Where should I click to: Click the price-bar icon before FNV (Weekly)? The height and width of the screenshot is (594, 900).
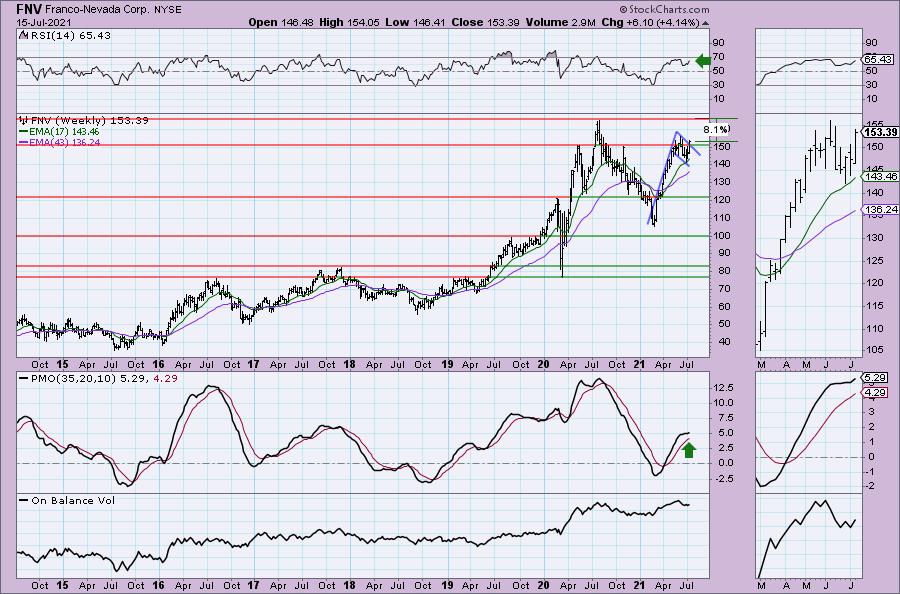(x=24, y=121)
